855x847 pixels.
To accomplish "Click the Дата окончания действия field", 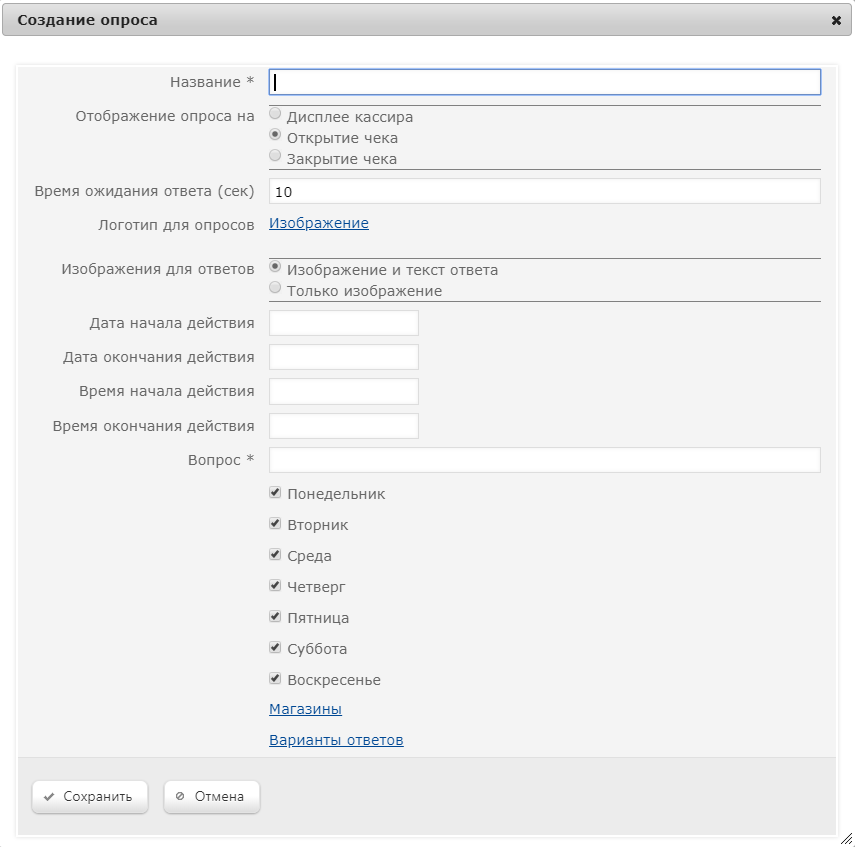I will [344, 357].
